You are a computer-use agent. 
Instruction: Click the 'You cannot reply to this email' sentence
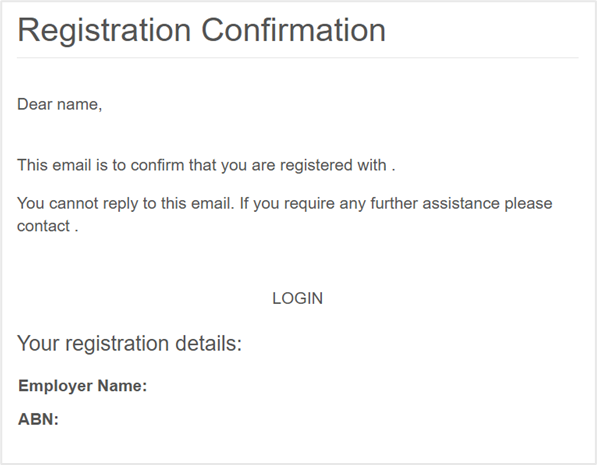pyautogui.click(x=126, y=204)
